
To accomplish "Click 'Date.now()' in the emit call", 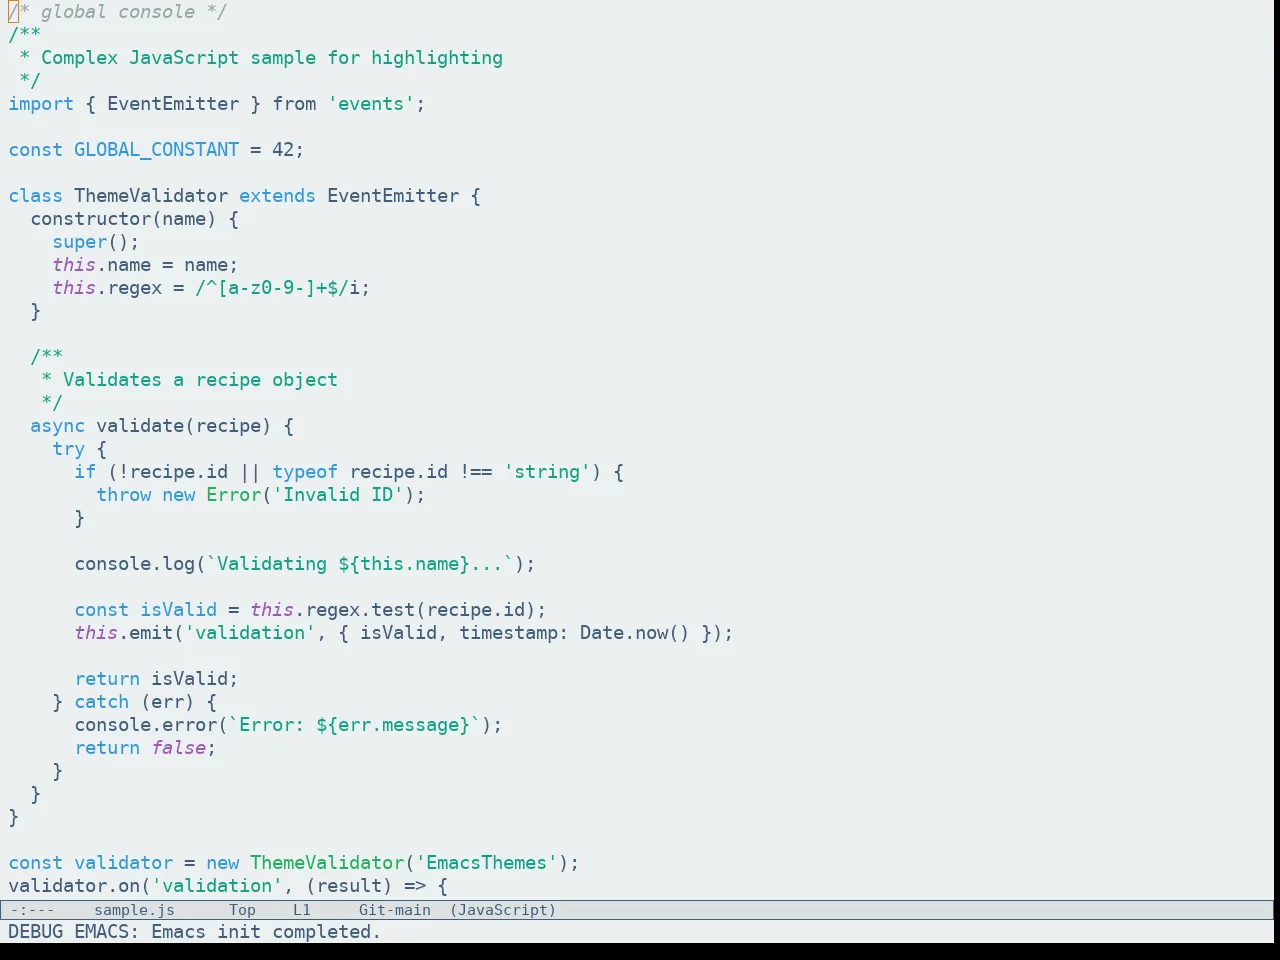I will (x=635, y=633).
